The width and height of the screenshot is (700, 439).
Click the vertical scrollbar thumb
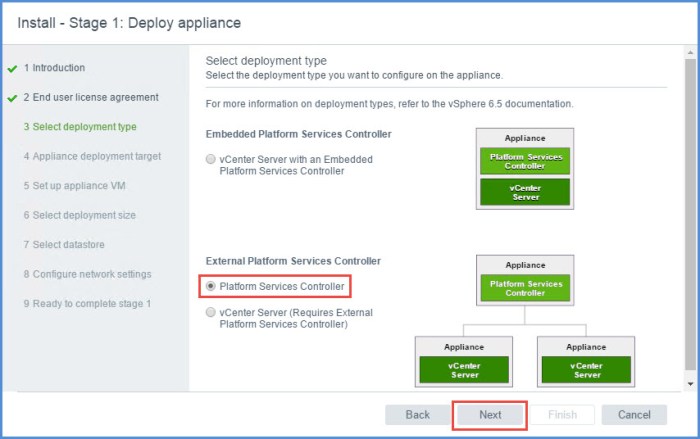(690, 214)
